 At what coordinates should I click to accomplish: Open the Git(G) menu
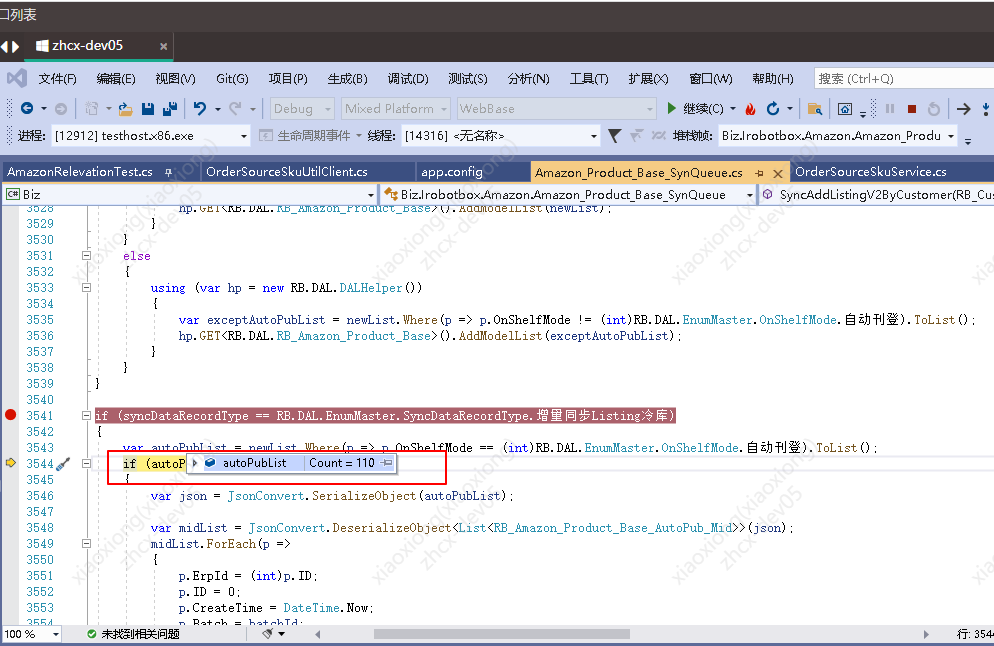[232, 79]
